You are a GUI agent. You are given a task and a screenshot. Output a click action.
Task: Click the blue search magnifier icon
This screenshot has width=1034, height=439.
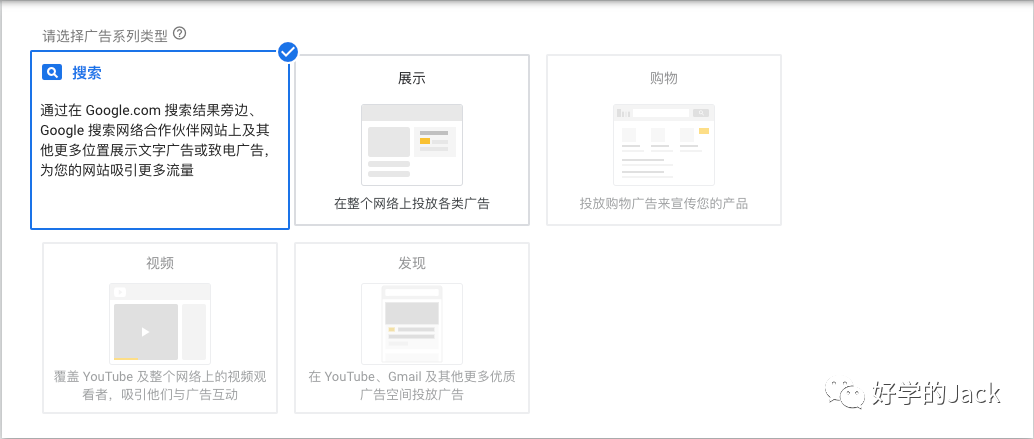(x=51, y=73)
